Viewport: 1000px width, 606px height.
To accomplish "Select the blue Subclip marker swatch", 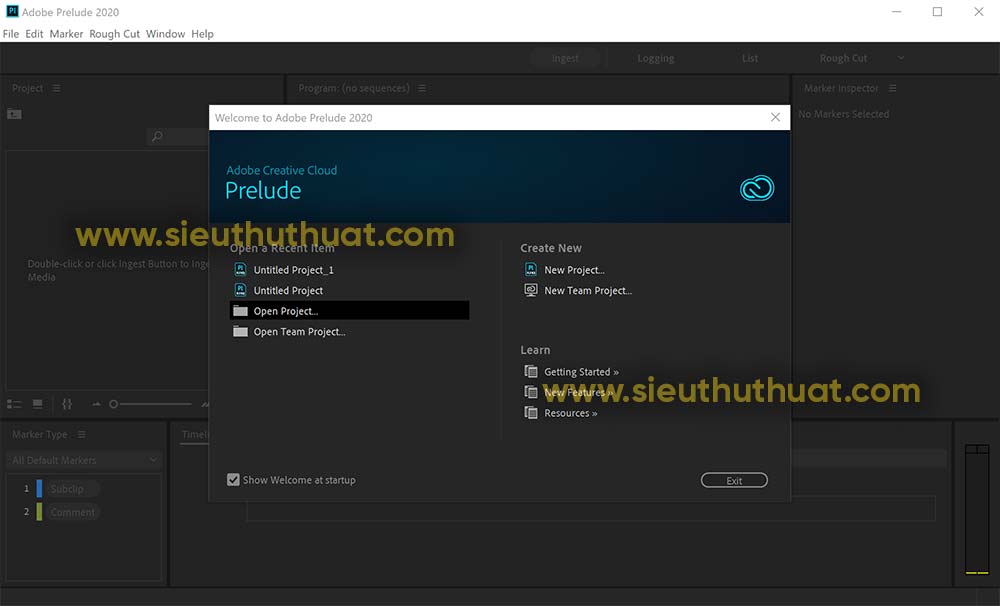I will pos(39,489).
